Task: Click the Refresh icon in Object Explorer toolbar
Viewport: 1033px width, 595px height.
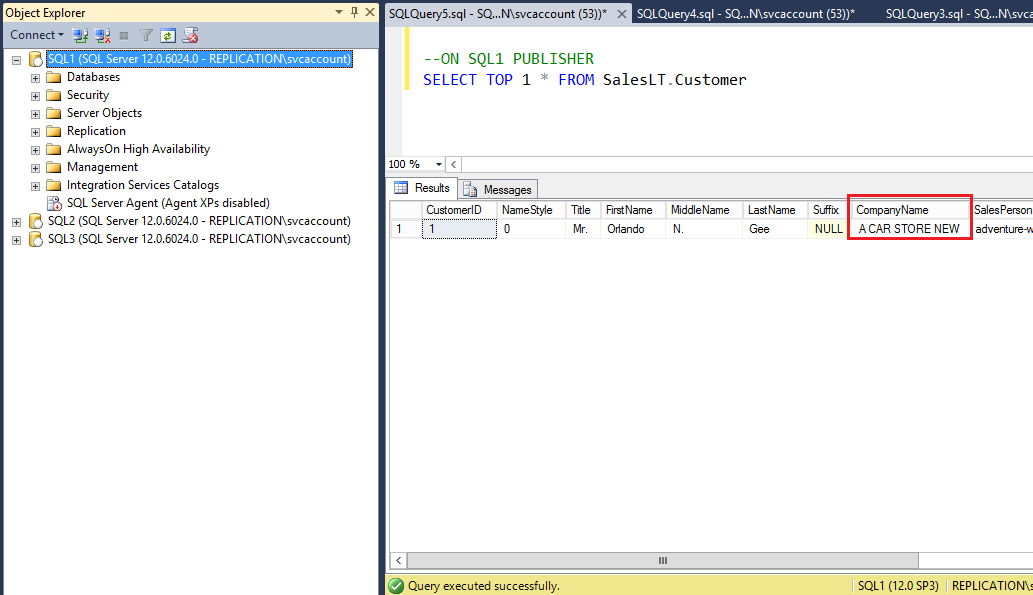Action: [x=168, y=36]
